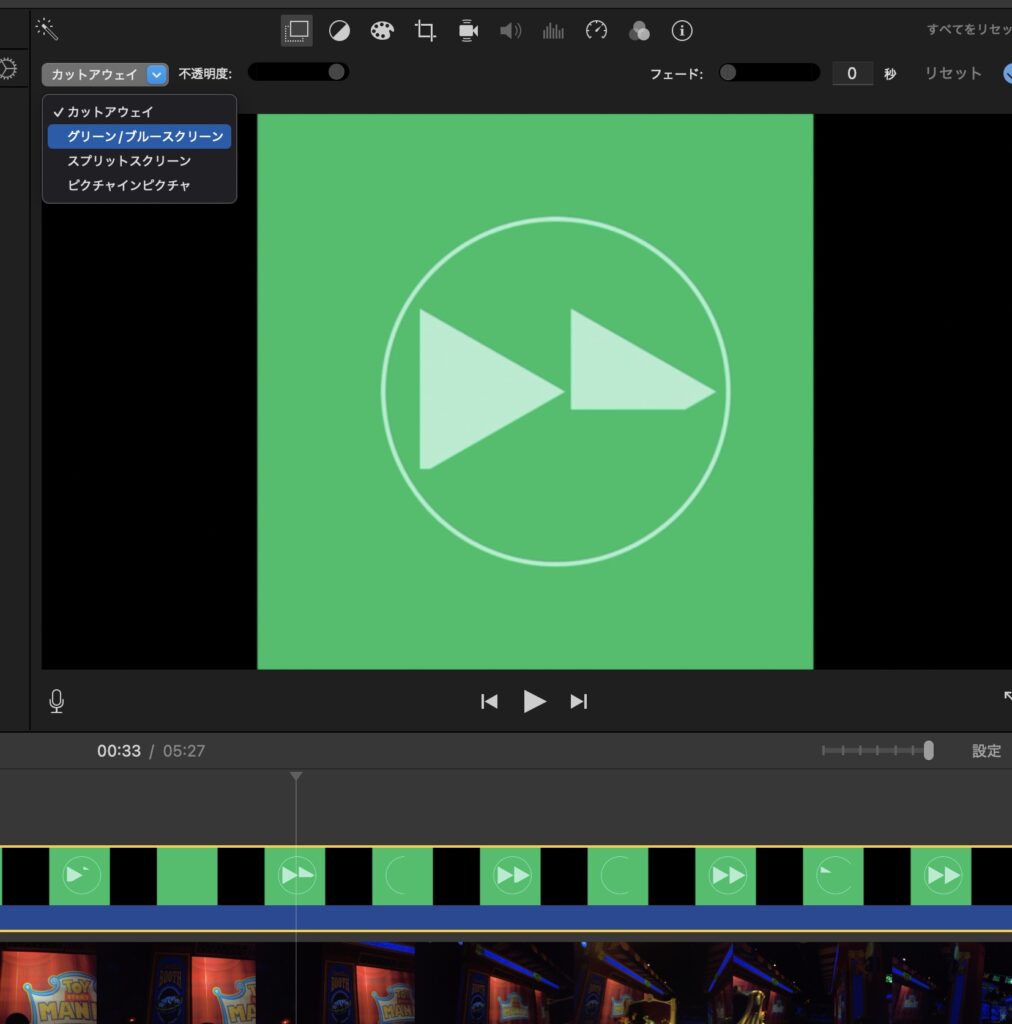Screen dimensions: 1012x1024
Task: Open the clip filter and audio effects icon
Action: pos(639,30)
